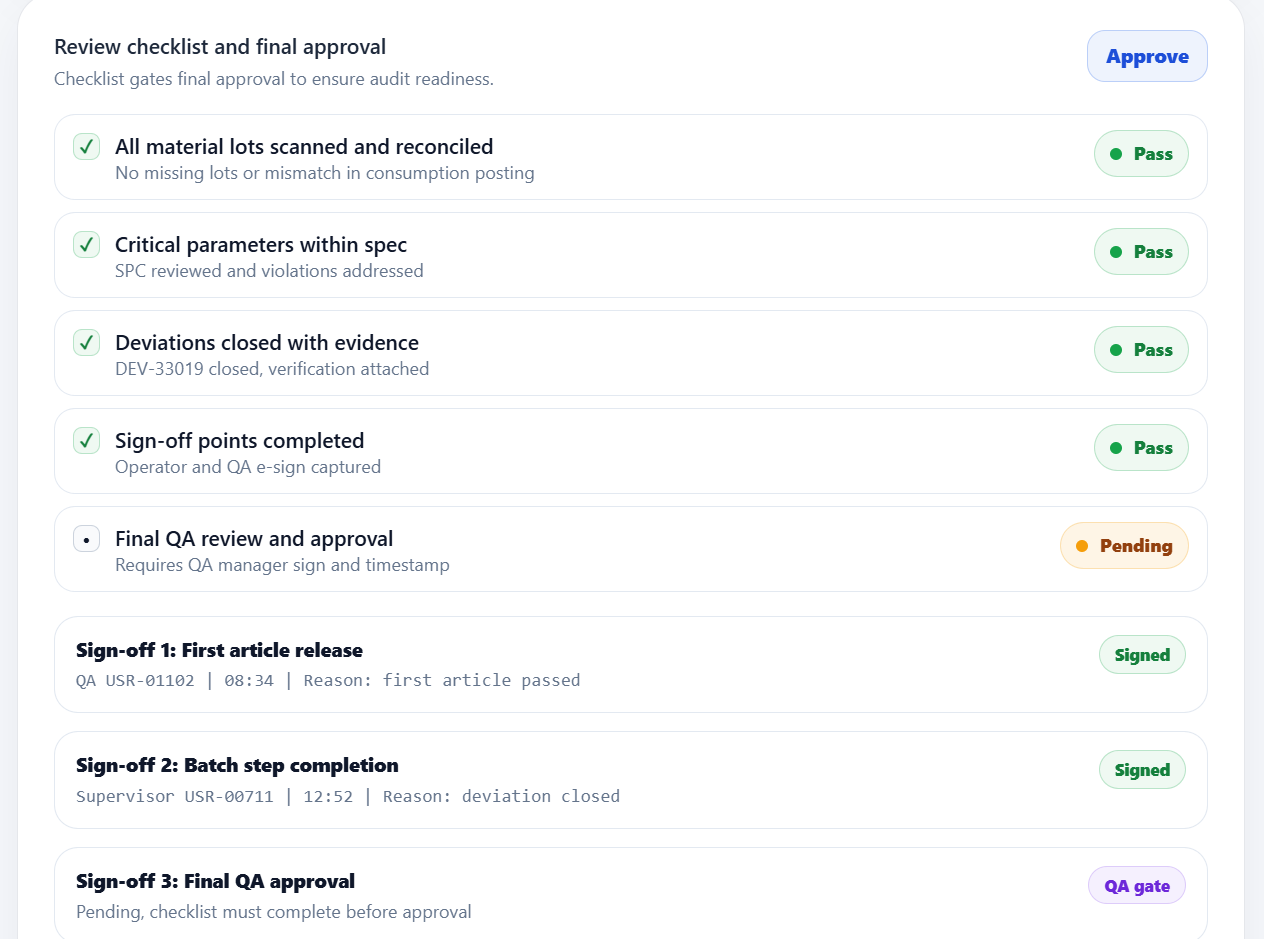Click Signed badge on first article release
The height and width of the screenshot is (939, 1264).
(1142, 655)
